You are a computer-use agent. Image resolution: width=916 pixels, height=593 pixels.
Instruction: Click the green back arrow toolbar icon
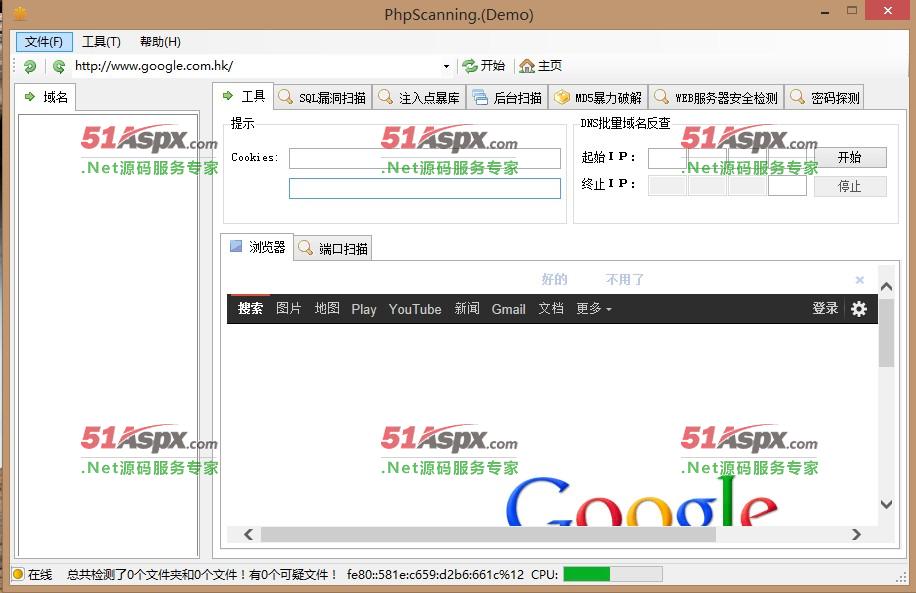tap(30, 67)
